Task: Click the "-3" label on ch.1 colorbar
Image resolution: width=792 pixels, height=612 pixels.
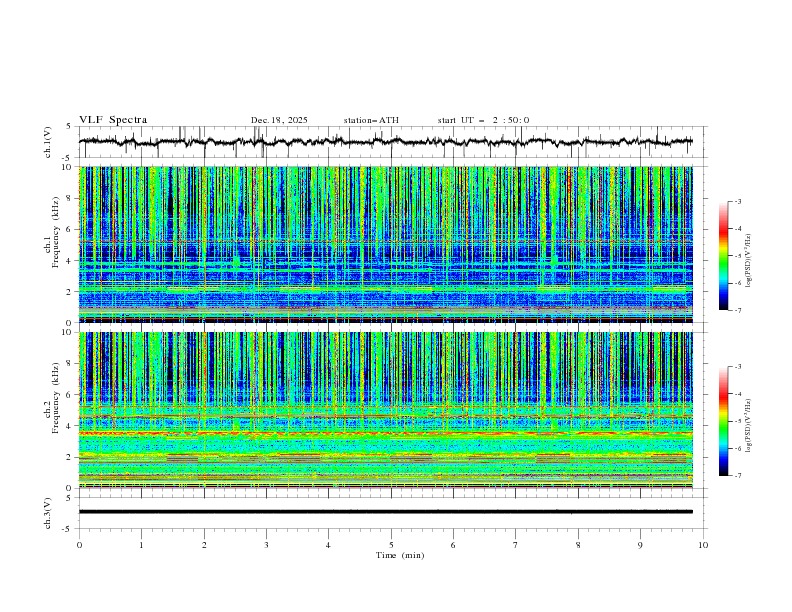Action: pos(738,201)
